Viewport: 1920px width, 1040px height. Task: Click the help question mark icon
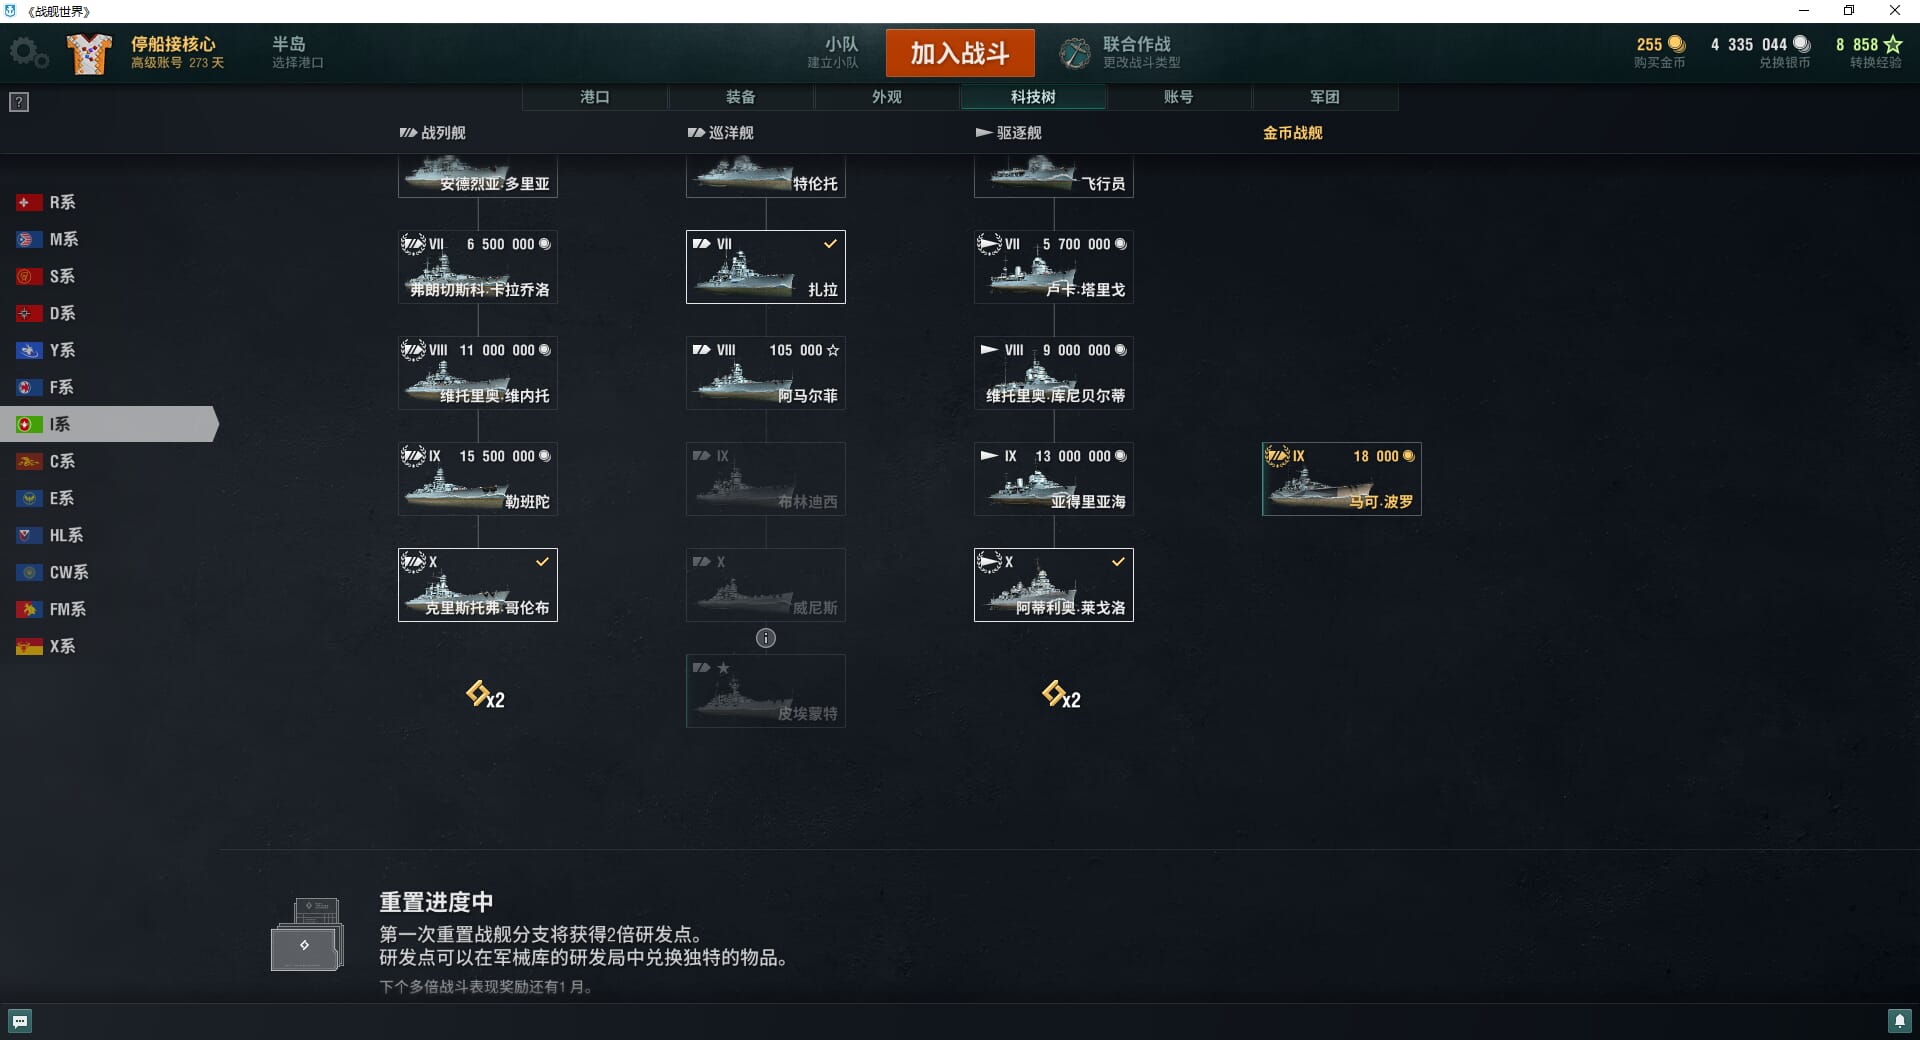tap(19, 102)
